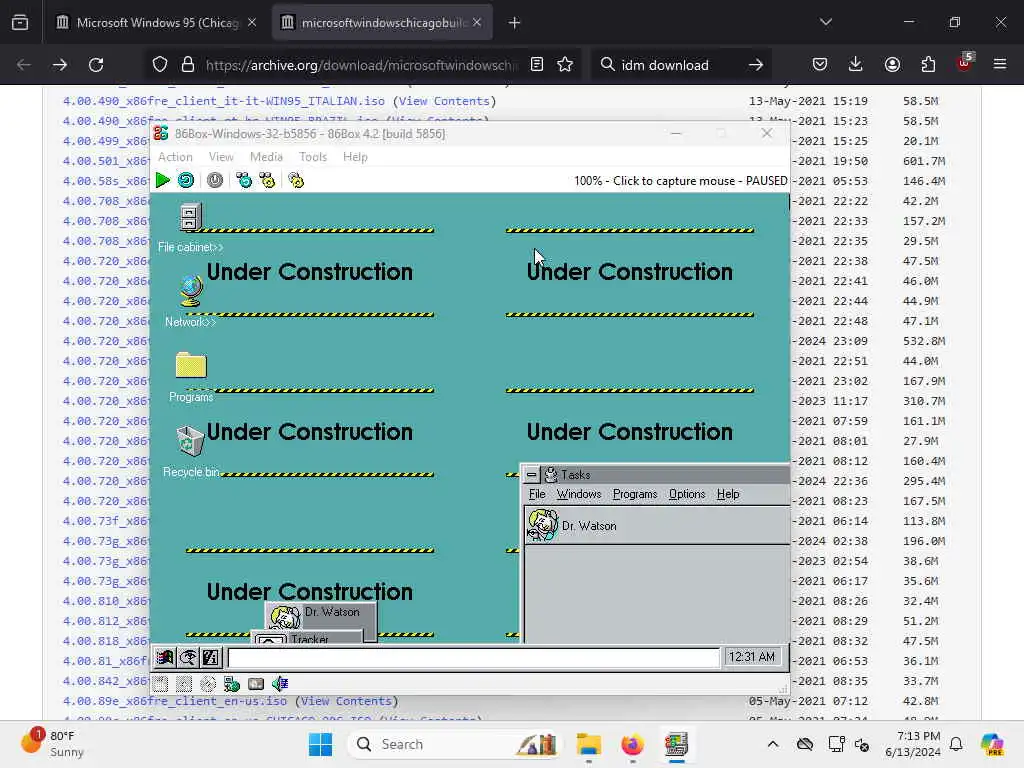Viewport: 1024px width, 768px height.
Task: Send Ctrl+Alt+Del with the teal keys icon
Action: coord(244,180)
